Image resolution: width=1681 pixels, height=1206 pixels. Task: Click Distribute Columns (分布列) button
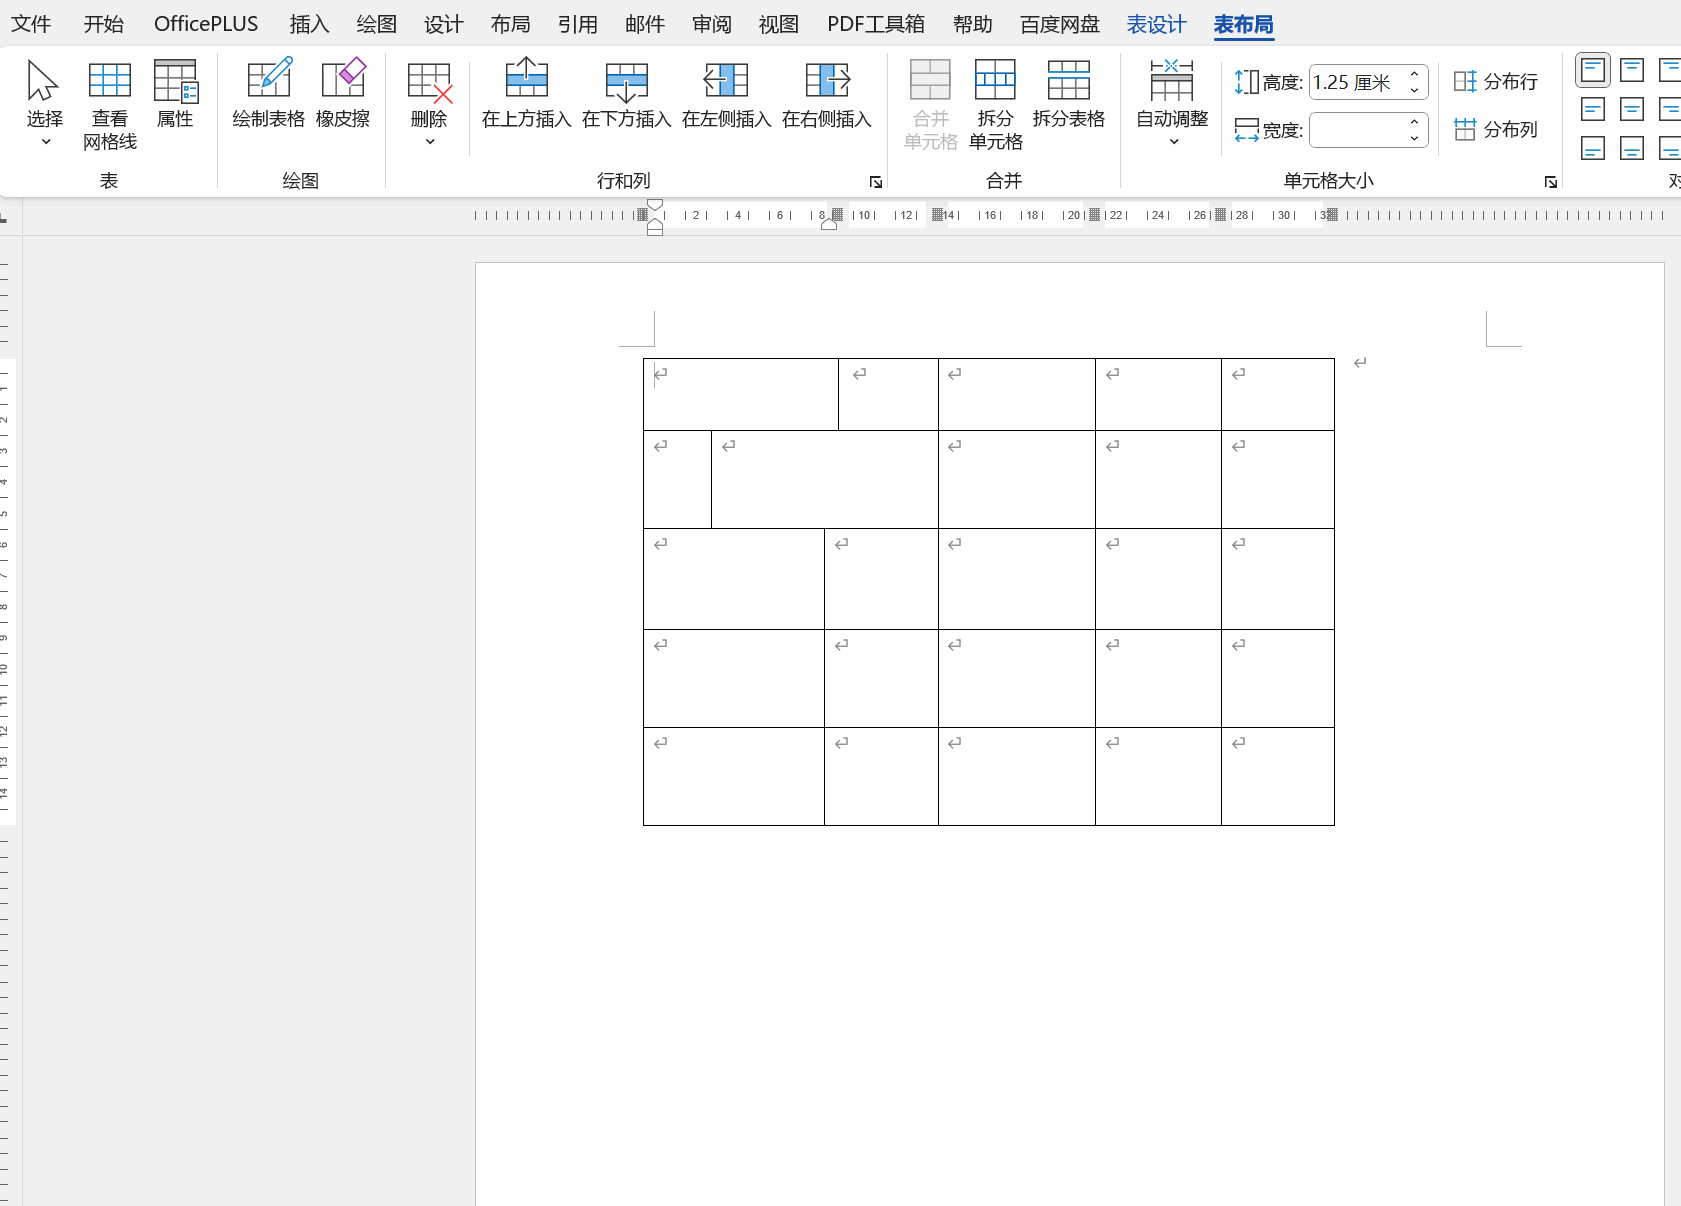click(1496, 130)
